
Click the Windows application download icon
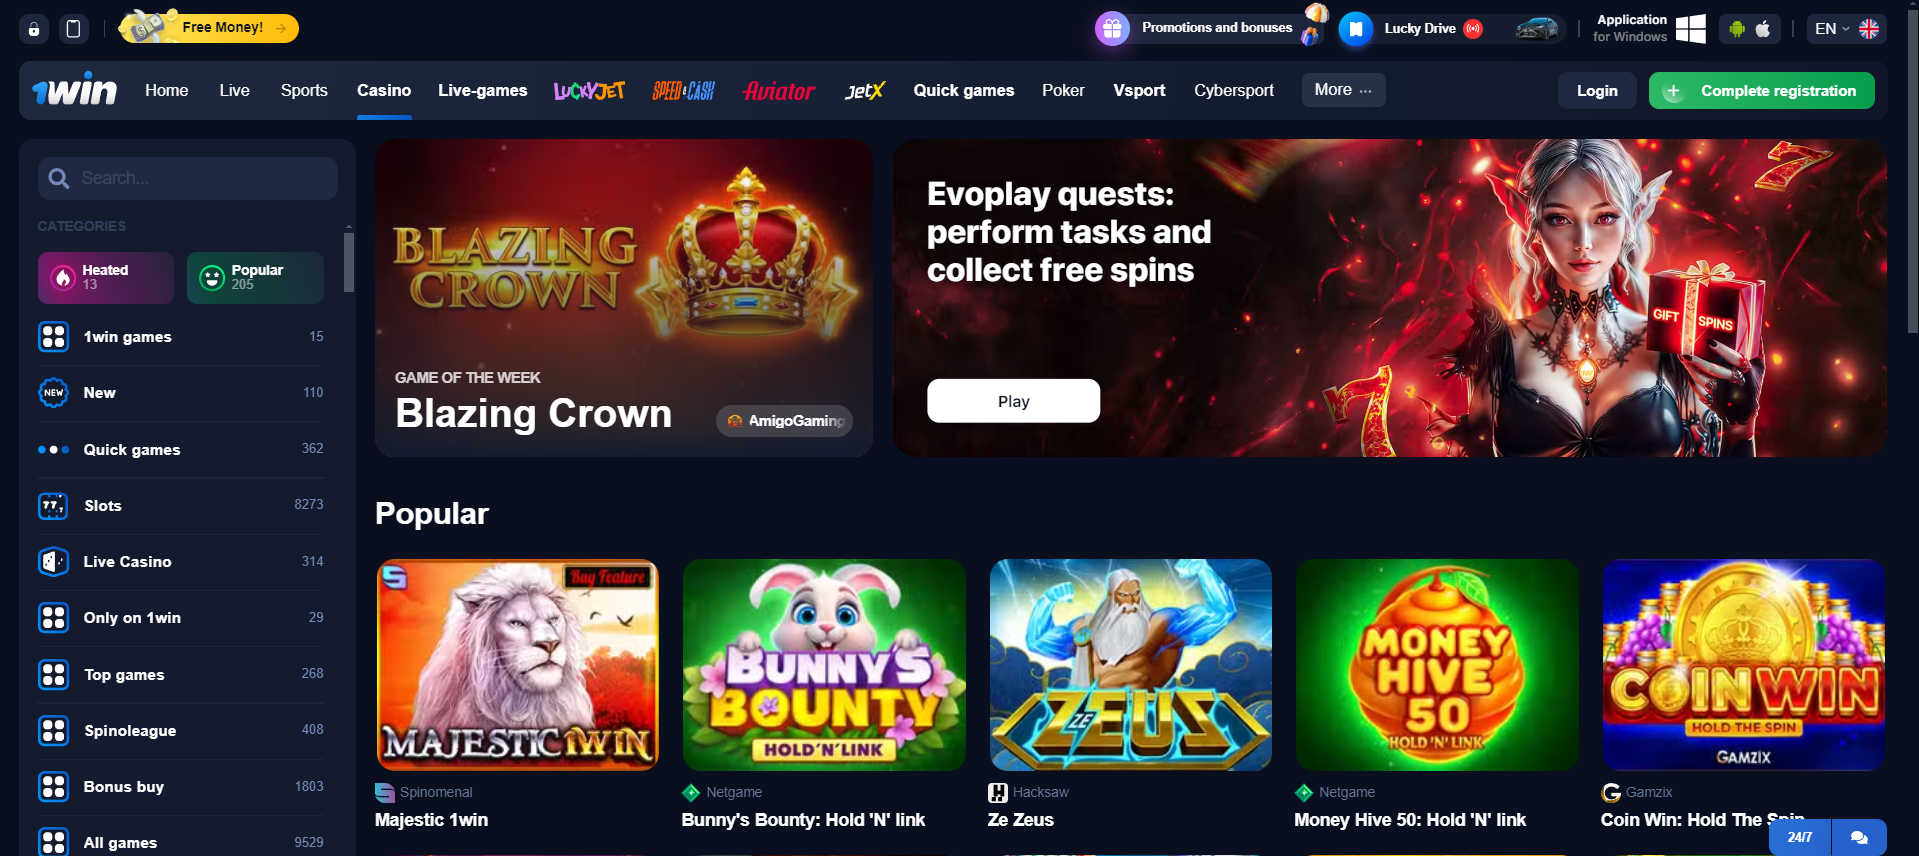1691,29
